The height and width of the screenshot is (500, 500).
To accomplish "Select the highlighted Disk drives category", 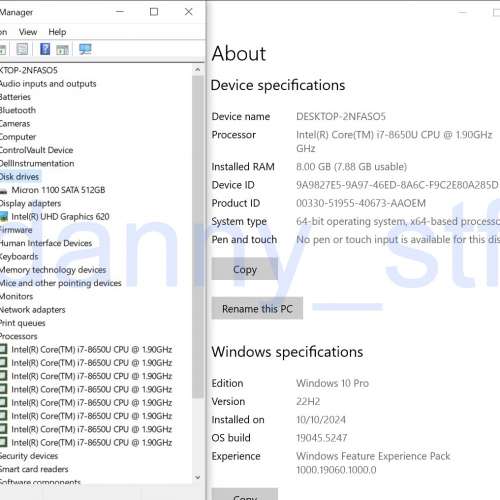I will point(19,177).
